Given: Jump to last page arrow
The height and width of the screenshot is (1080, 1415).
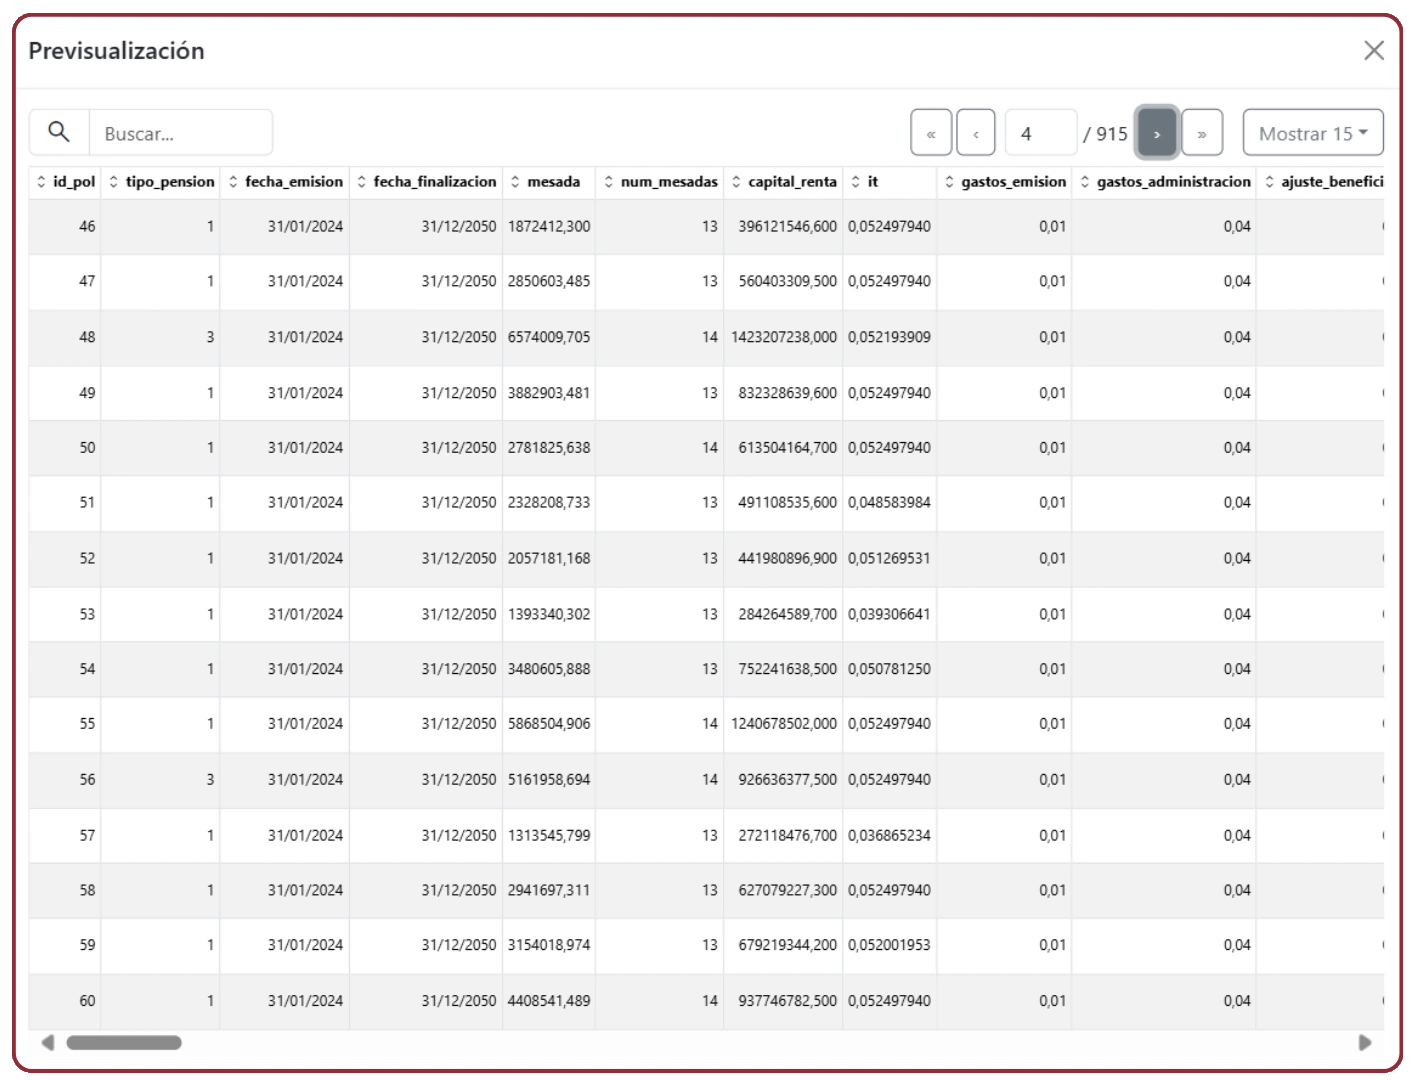Looking at the screenshot, I should pyautogui.click(x=1202, y=133).
